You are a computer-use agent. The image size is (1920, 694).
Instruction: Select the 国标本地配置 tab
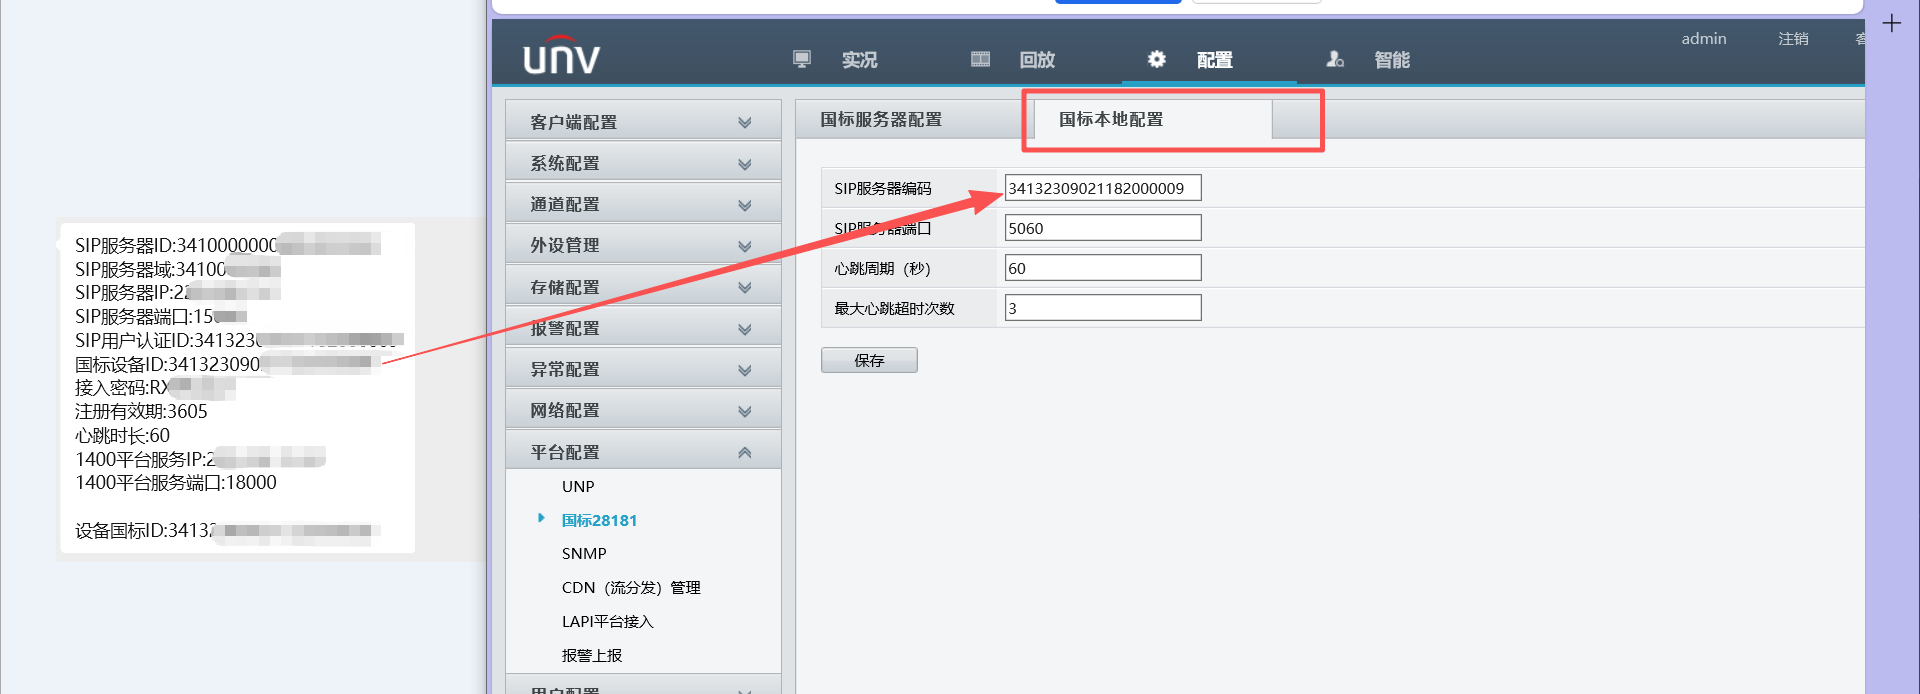[1111, 119]
